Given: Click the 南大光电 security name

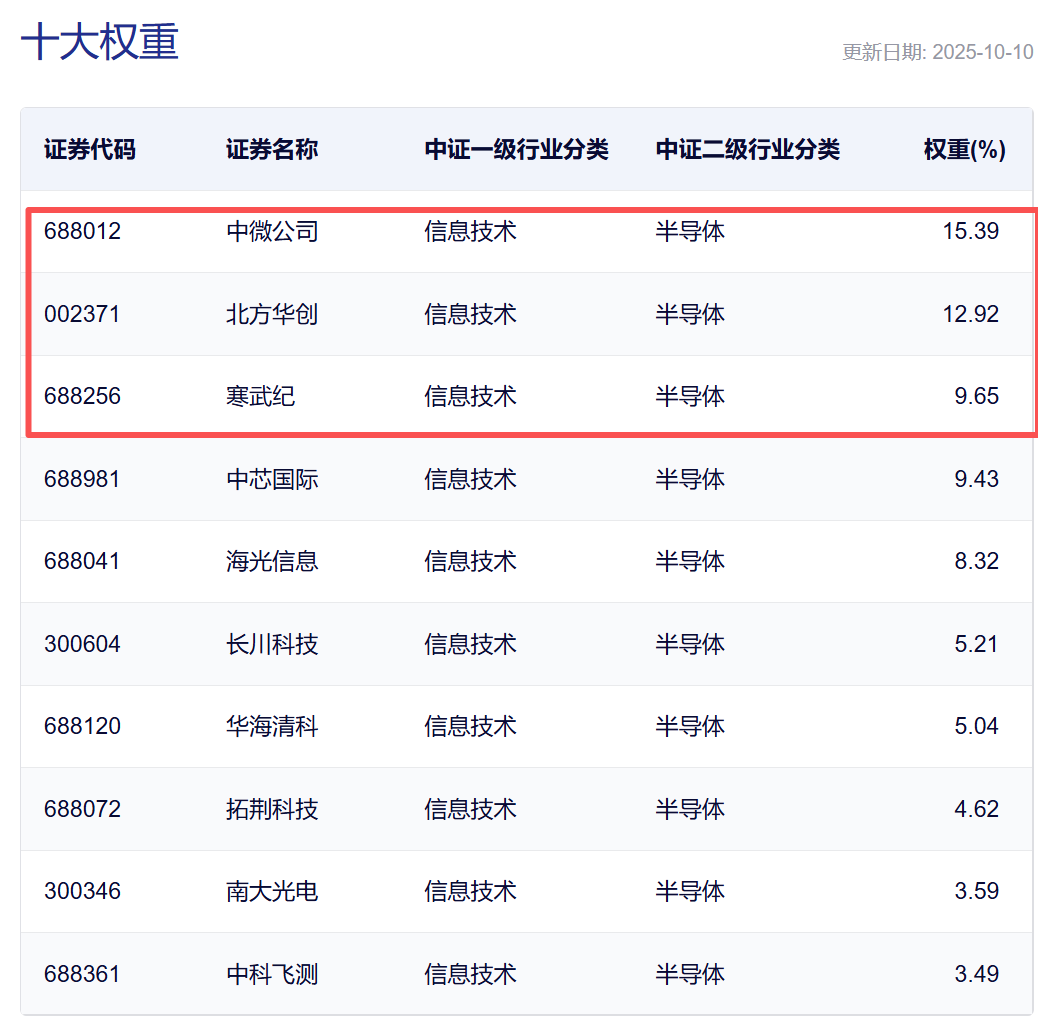Looking at the screenshot, I should tap(272, 891).
